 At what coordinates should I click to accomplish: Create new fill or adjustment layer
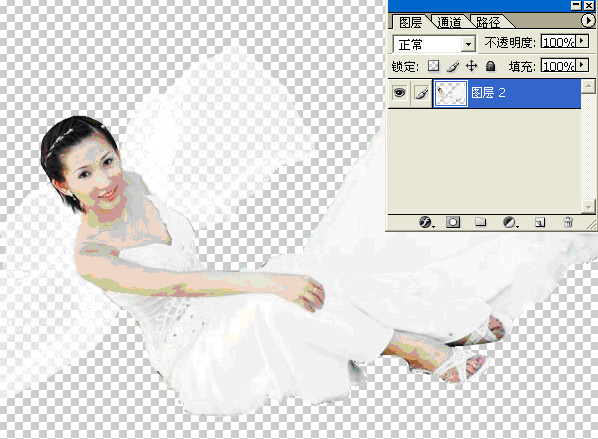click(510, 222)
